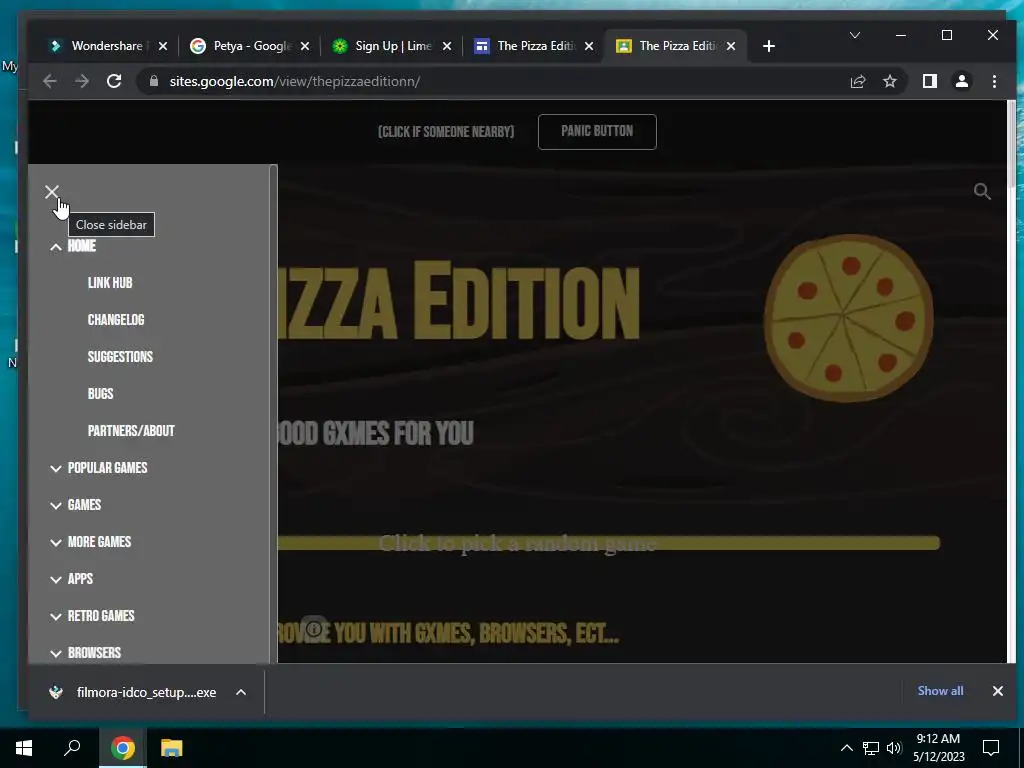Screen dimensions: 1024x768
Task: Select the Apps sidebar entry
Action: pos(80,579)
